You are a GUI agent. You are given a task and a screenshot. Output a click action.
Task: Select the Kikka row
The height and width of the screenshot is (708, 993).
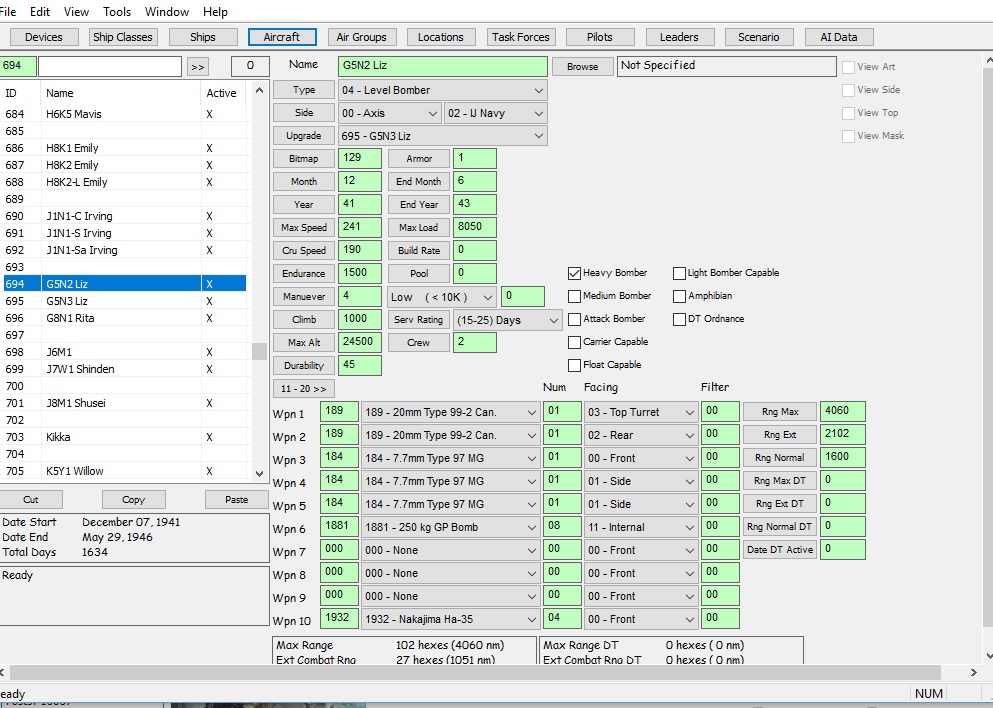click(x=124, y=437)
